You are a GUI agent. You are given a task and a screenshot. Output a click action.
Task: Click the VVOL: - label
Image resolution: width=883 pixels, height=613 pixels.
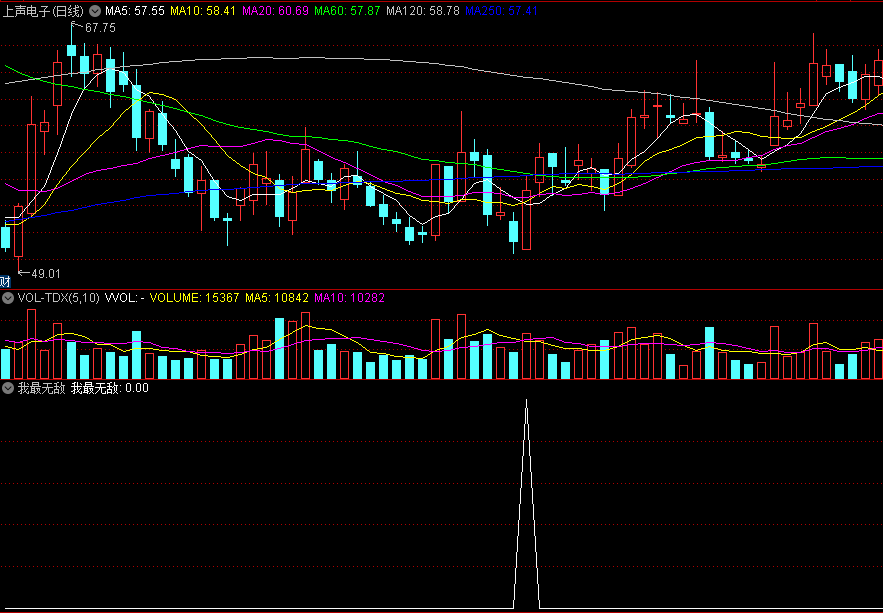pyautogui.click(x=124, y=298)
